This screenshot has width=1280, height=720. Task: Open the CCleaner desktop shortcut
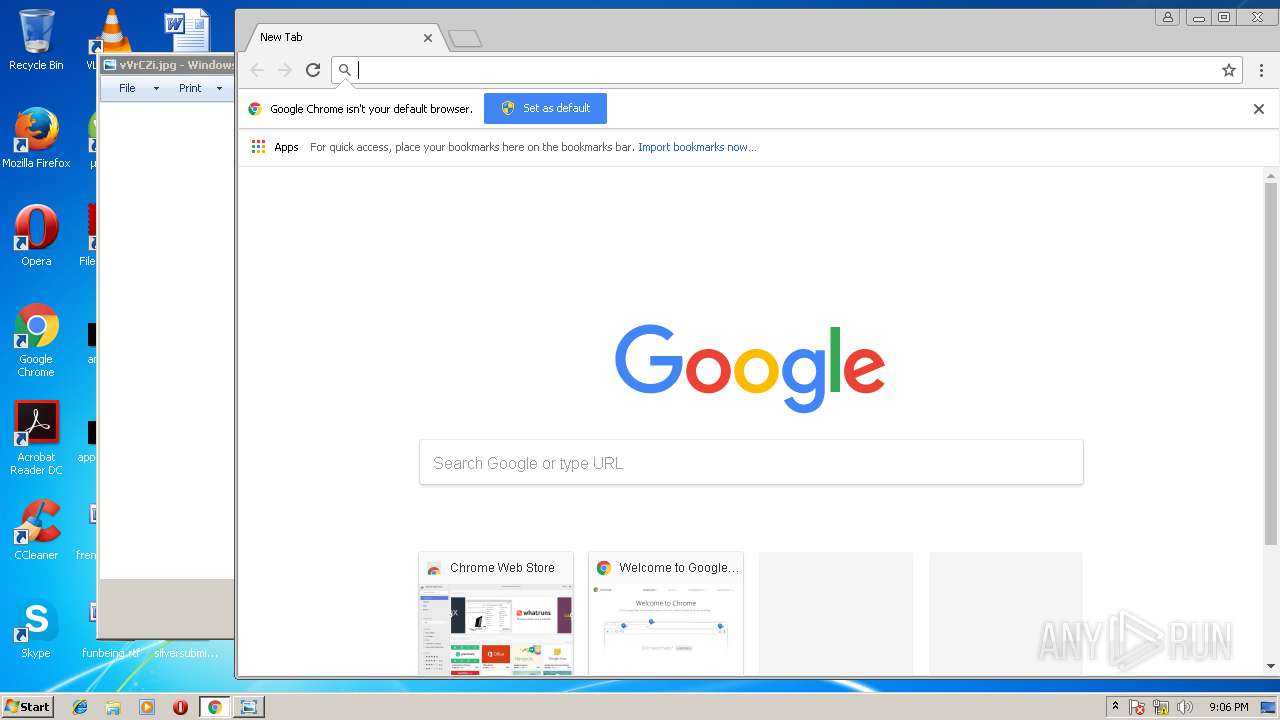tap(36, 530)
